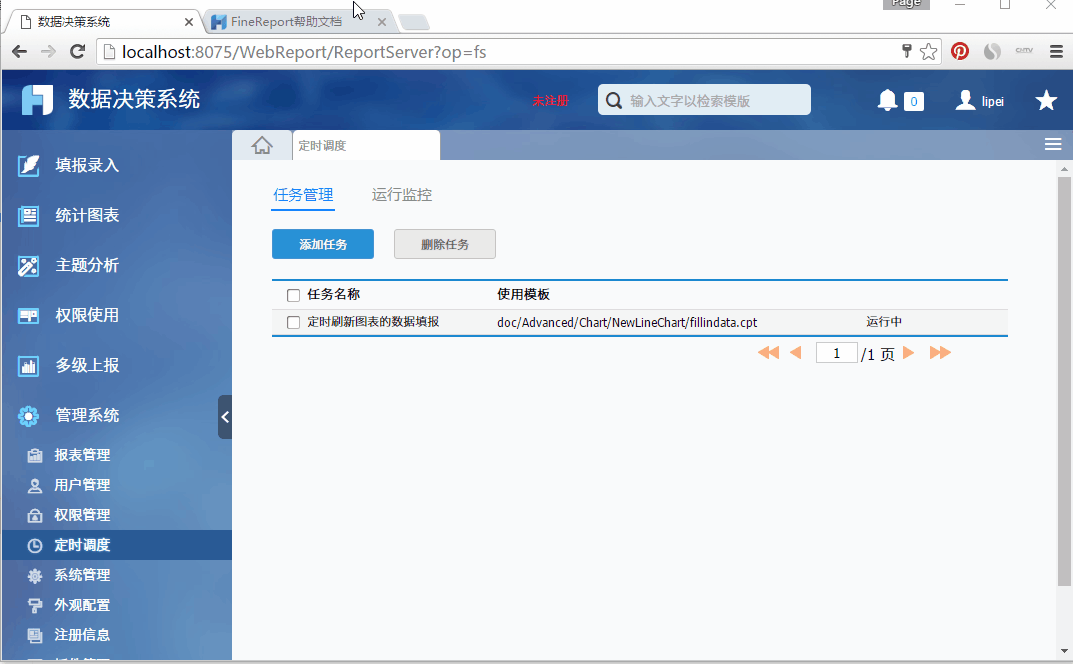Click the Pinterest extension icon
Viewport: 1073px width, 664px height.
tap(960, 51)
